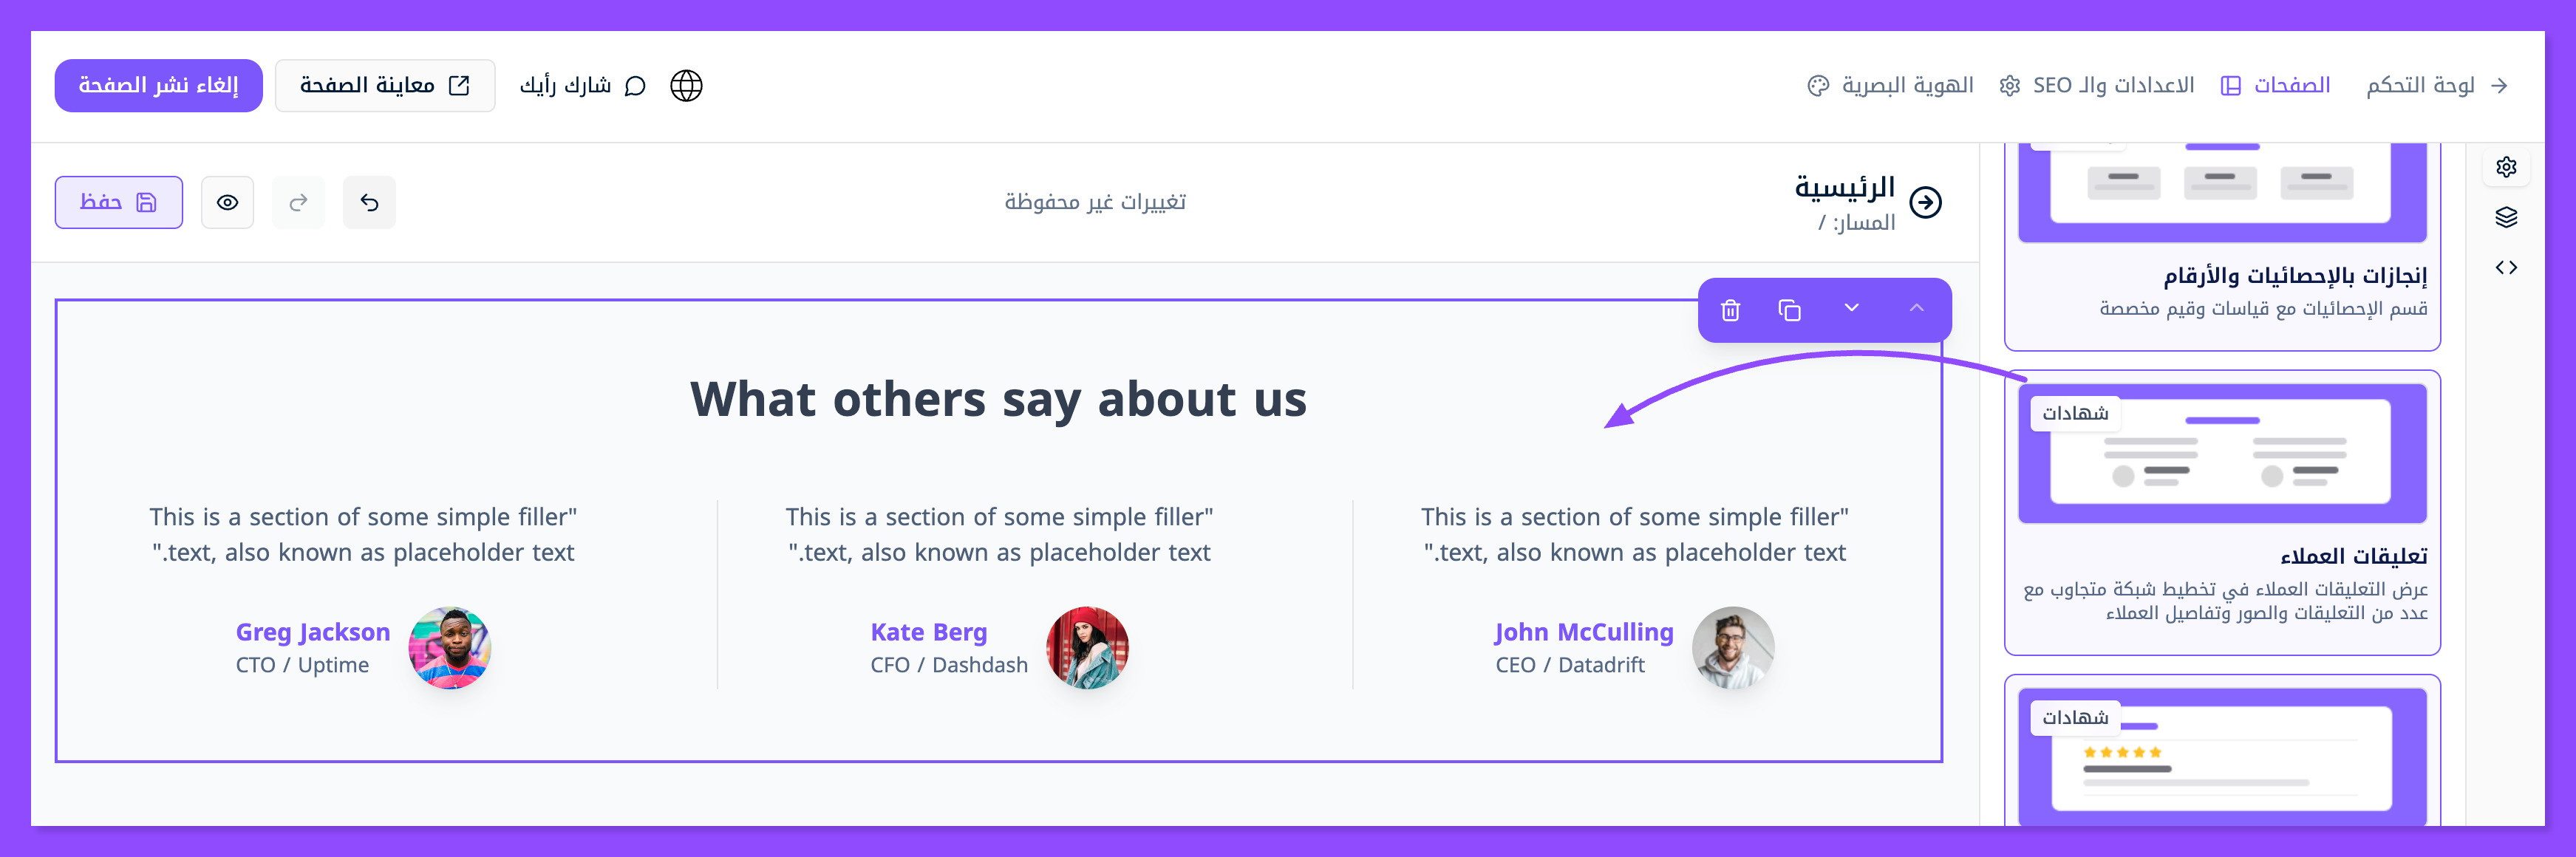Click the redo arrow button
This screenshot has height=857, width=2576.
click(x=298, y=203)
